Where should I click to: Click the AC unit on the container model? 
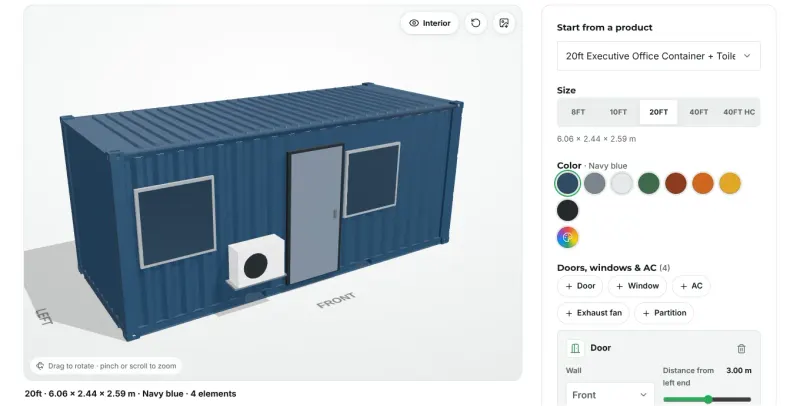[256, 261]
